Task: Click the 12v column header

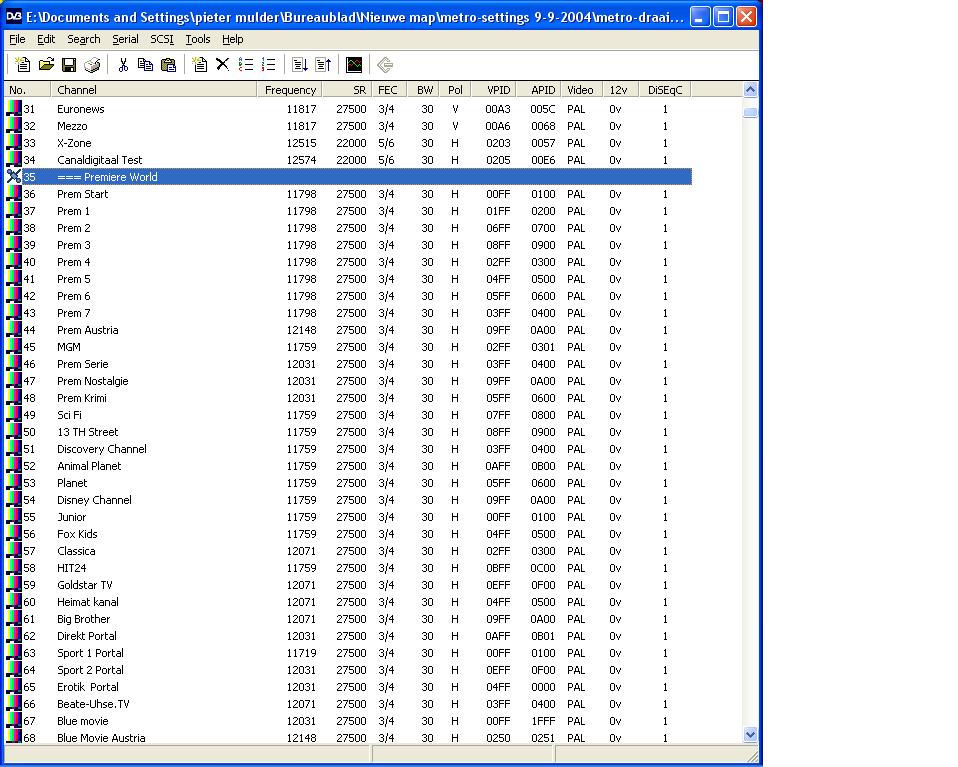Action: point(620,90)
